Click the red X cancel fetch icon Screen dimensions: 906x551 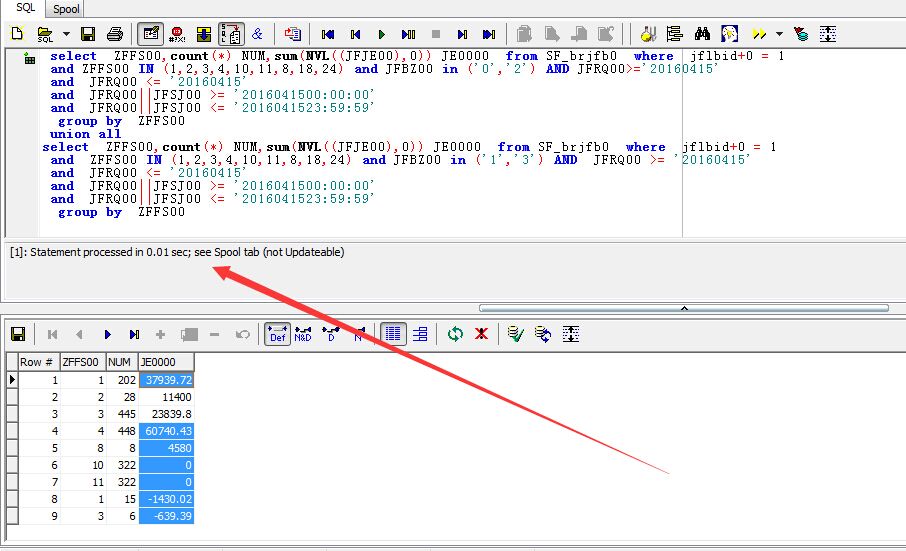click(x=481, y=334)
